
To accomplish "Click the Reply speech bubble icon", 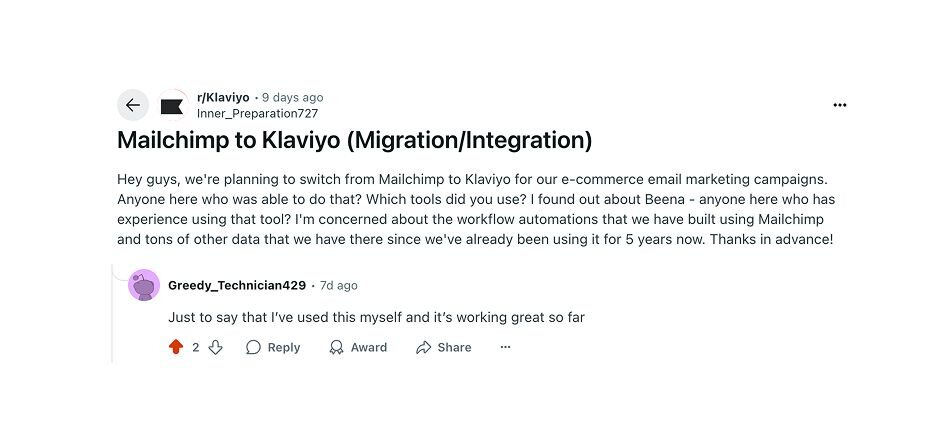I will click(254, 347).
